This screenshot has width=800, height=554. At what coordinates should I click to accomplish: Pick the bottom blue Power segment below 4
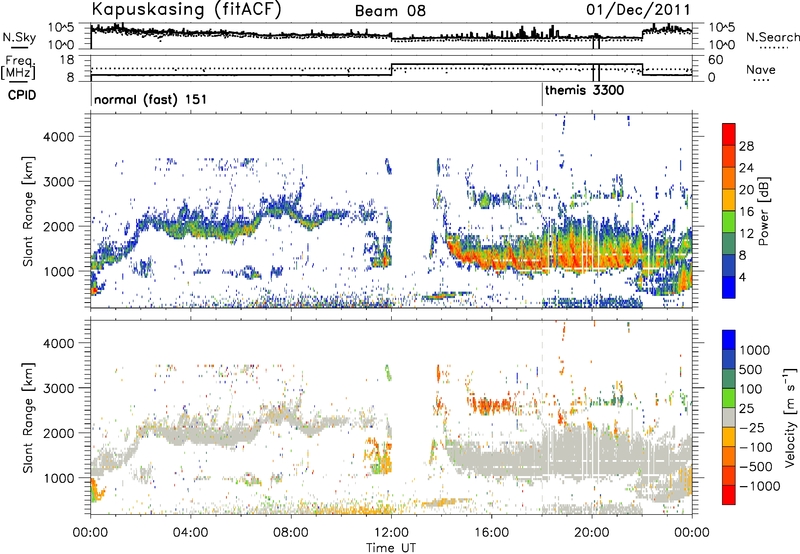coord(729,287)
